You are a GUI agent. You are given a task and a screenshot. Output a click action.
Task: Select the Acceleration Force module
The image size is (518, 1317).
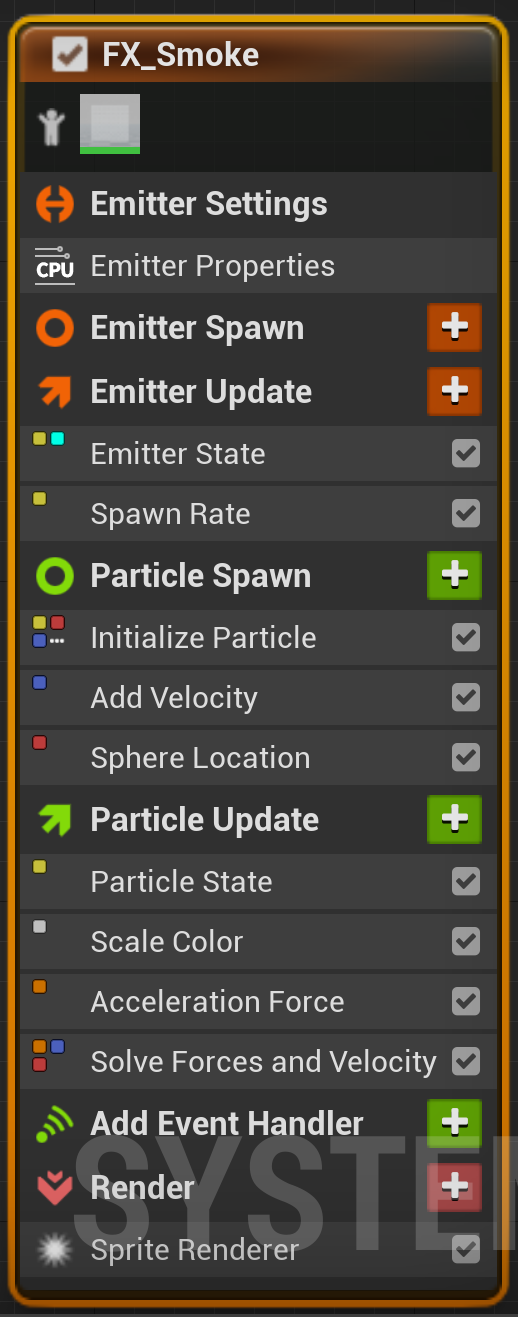pyautogui.click(x=258, y=1002)
